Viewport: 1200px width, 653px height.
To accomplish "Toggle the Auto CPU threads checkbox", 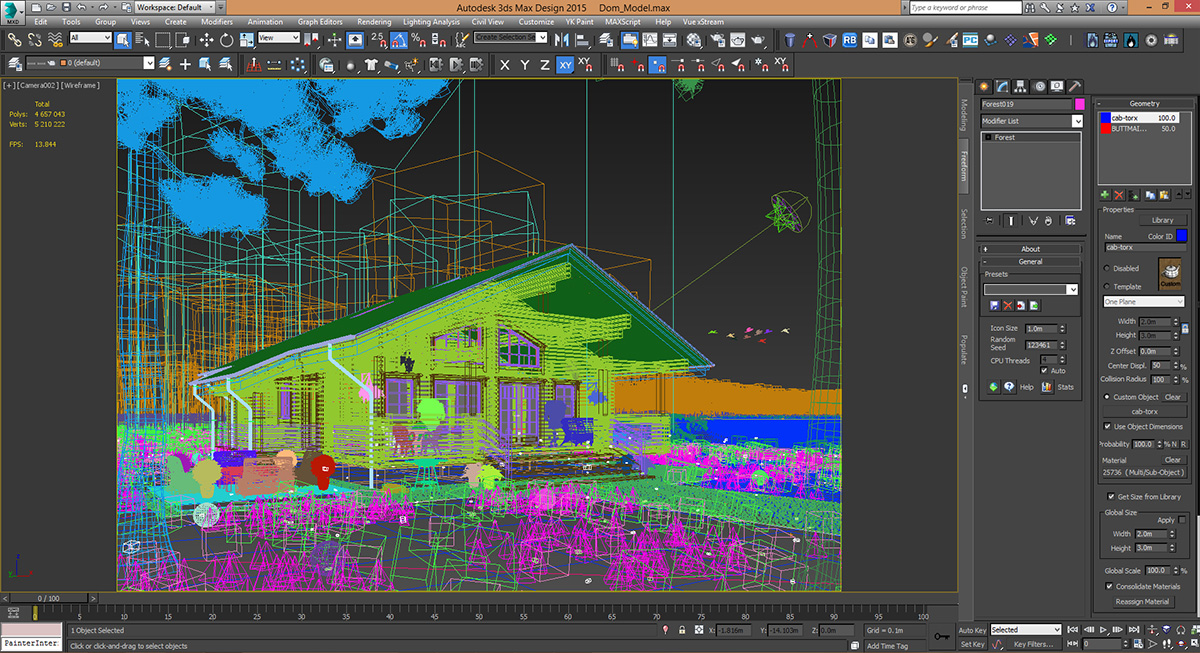I will 1045,371.
